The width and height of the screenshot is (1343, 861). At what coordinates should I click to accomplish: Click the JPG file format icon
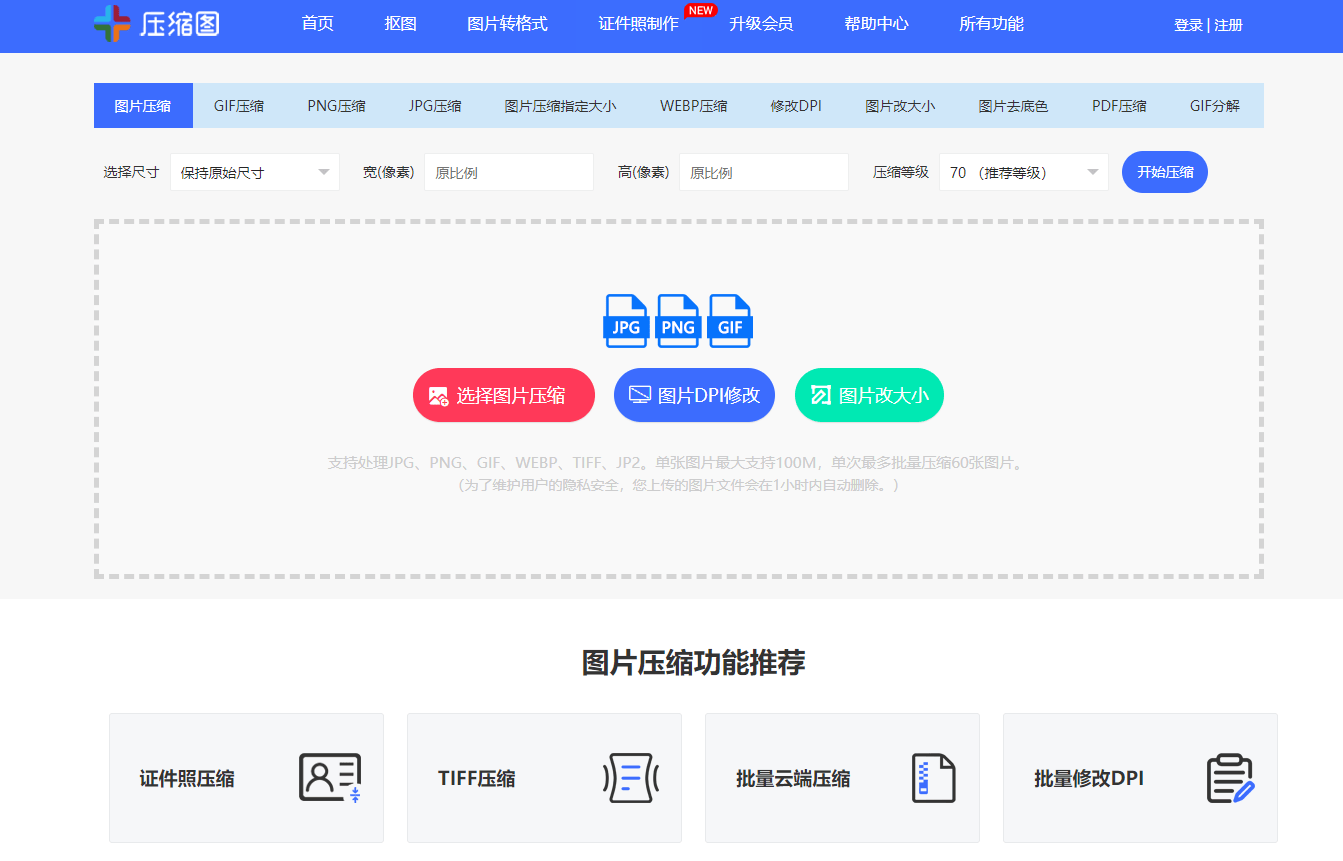pyautogui.click(x=626, y=320)
